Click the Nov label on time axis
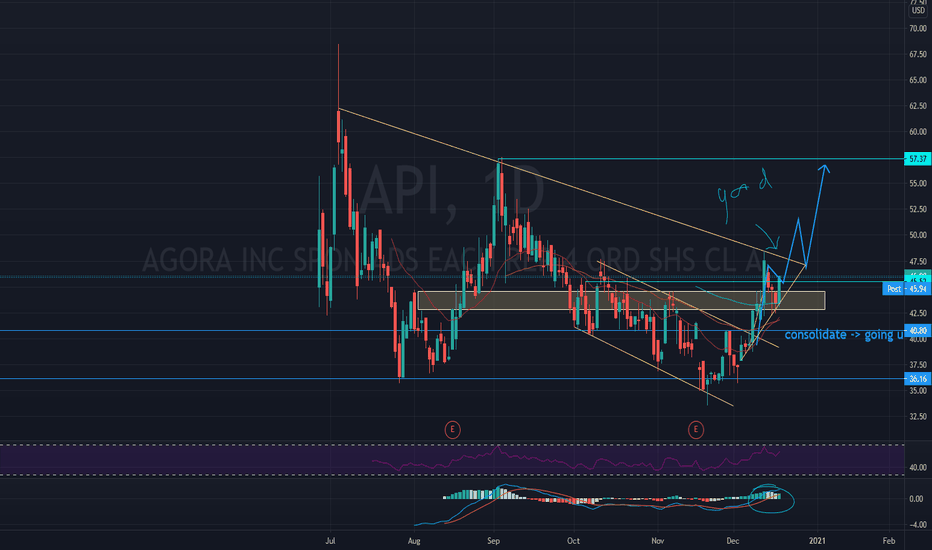Screen dimensions: 932x550 point(657,540)
